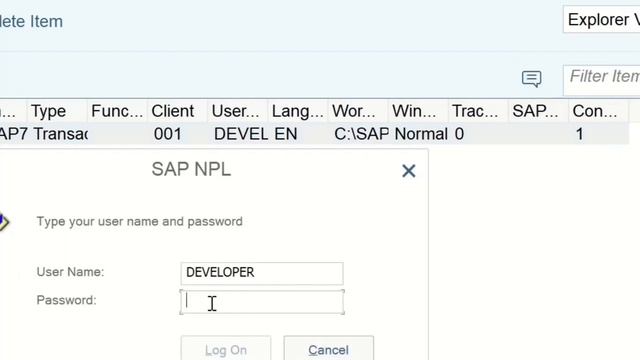Cancel the SAP NPL logon

[x=329, y=349]
